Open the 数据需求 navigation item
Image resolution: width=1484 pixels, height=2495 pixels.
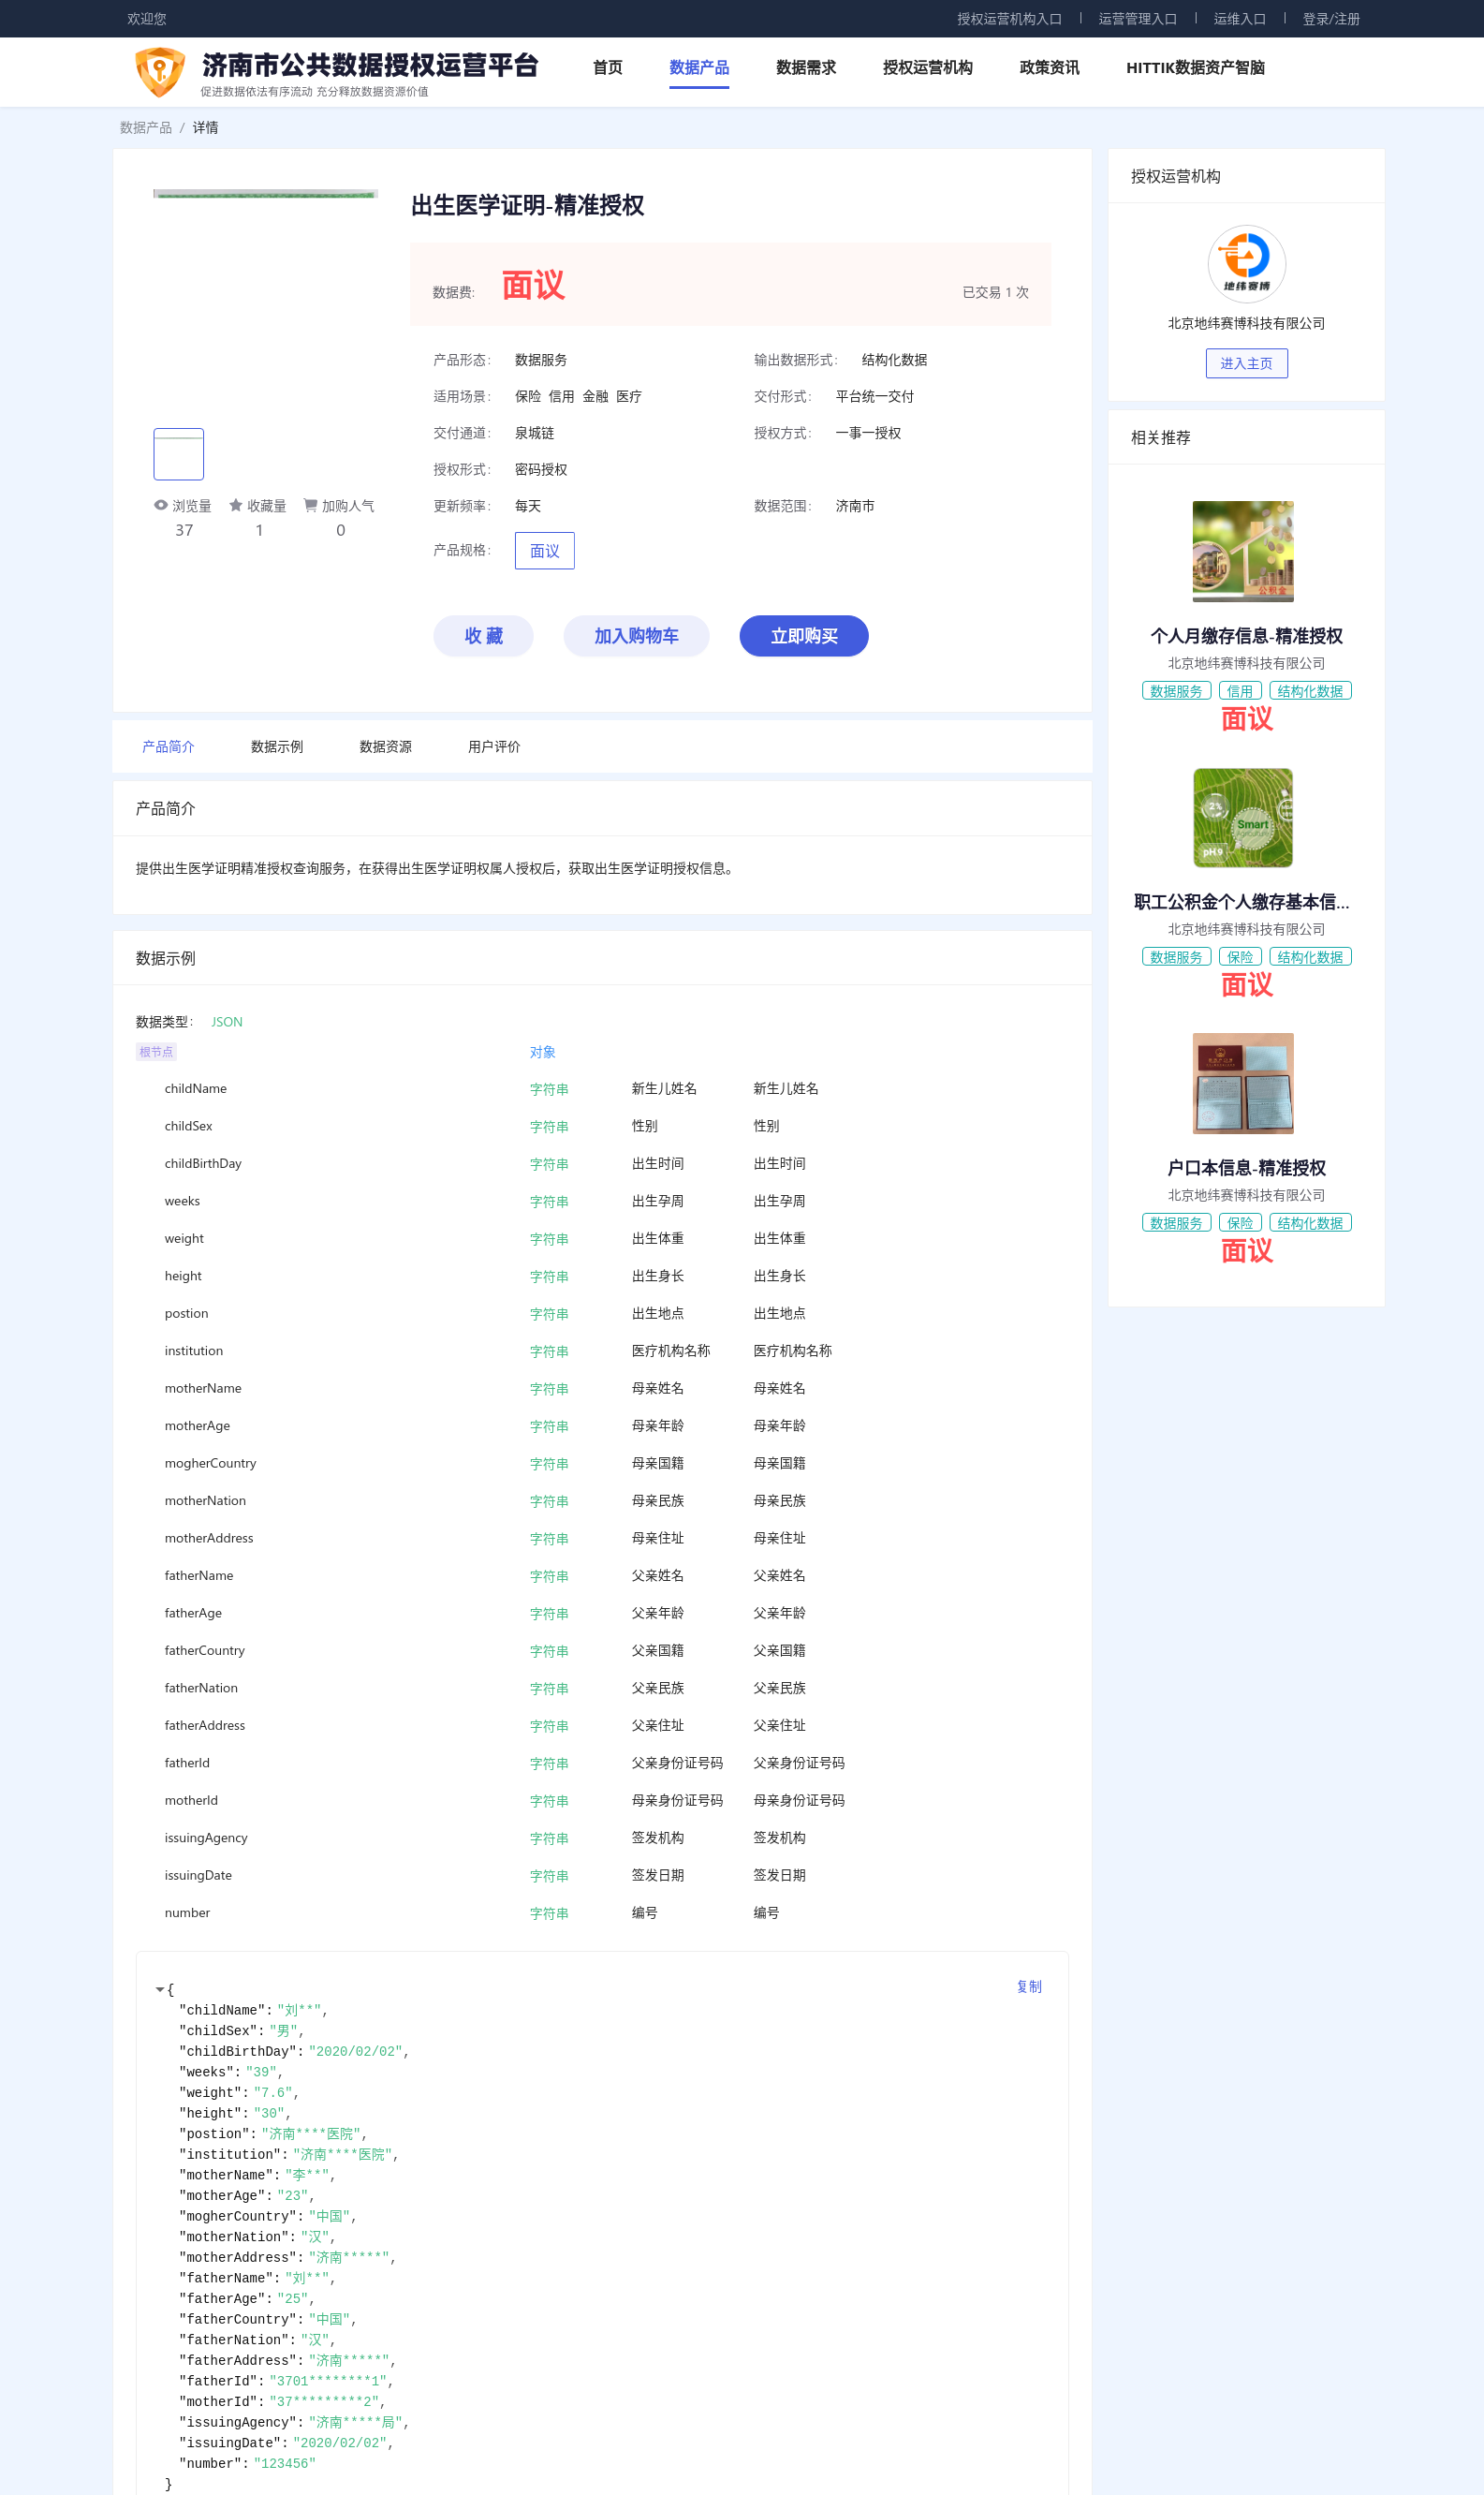click(x=806, y=68)
